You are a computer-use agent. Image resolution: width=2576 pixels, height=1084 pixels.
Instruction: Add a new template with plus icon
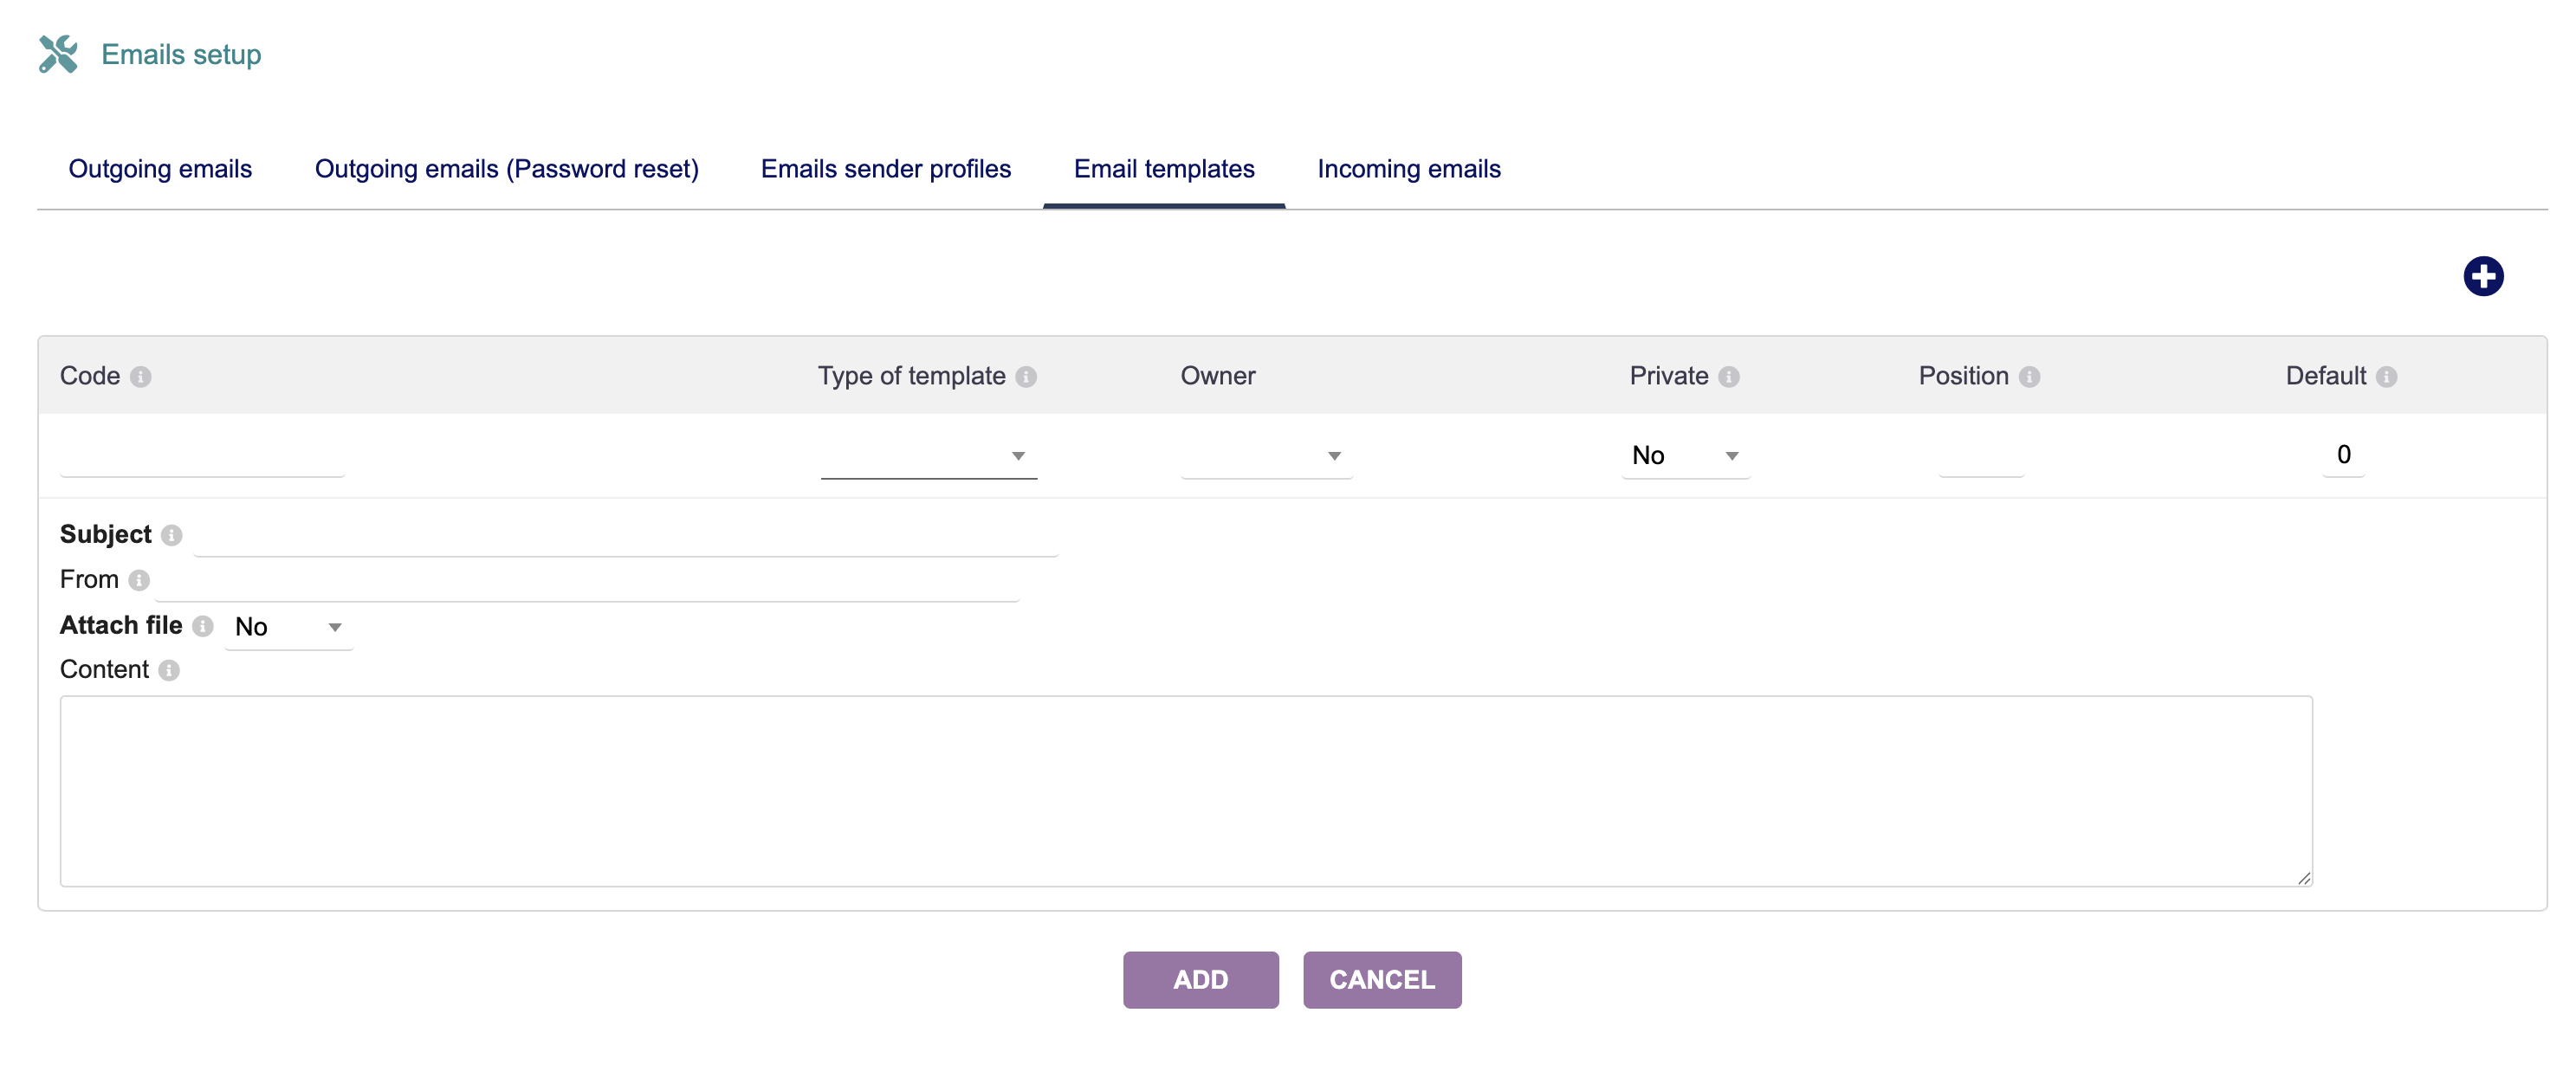(2482, 276)
